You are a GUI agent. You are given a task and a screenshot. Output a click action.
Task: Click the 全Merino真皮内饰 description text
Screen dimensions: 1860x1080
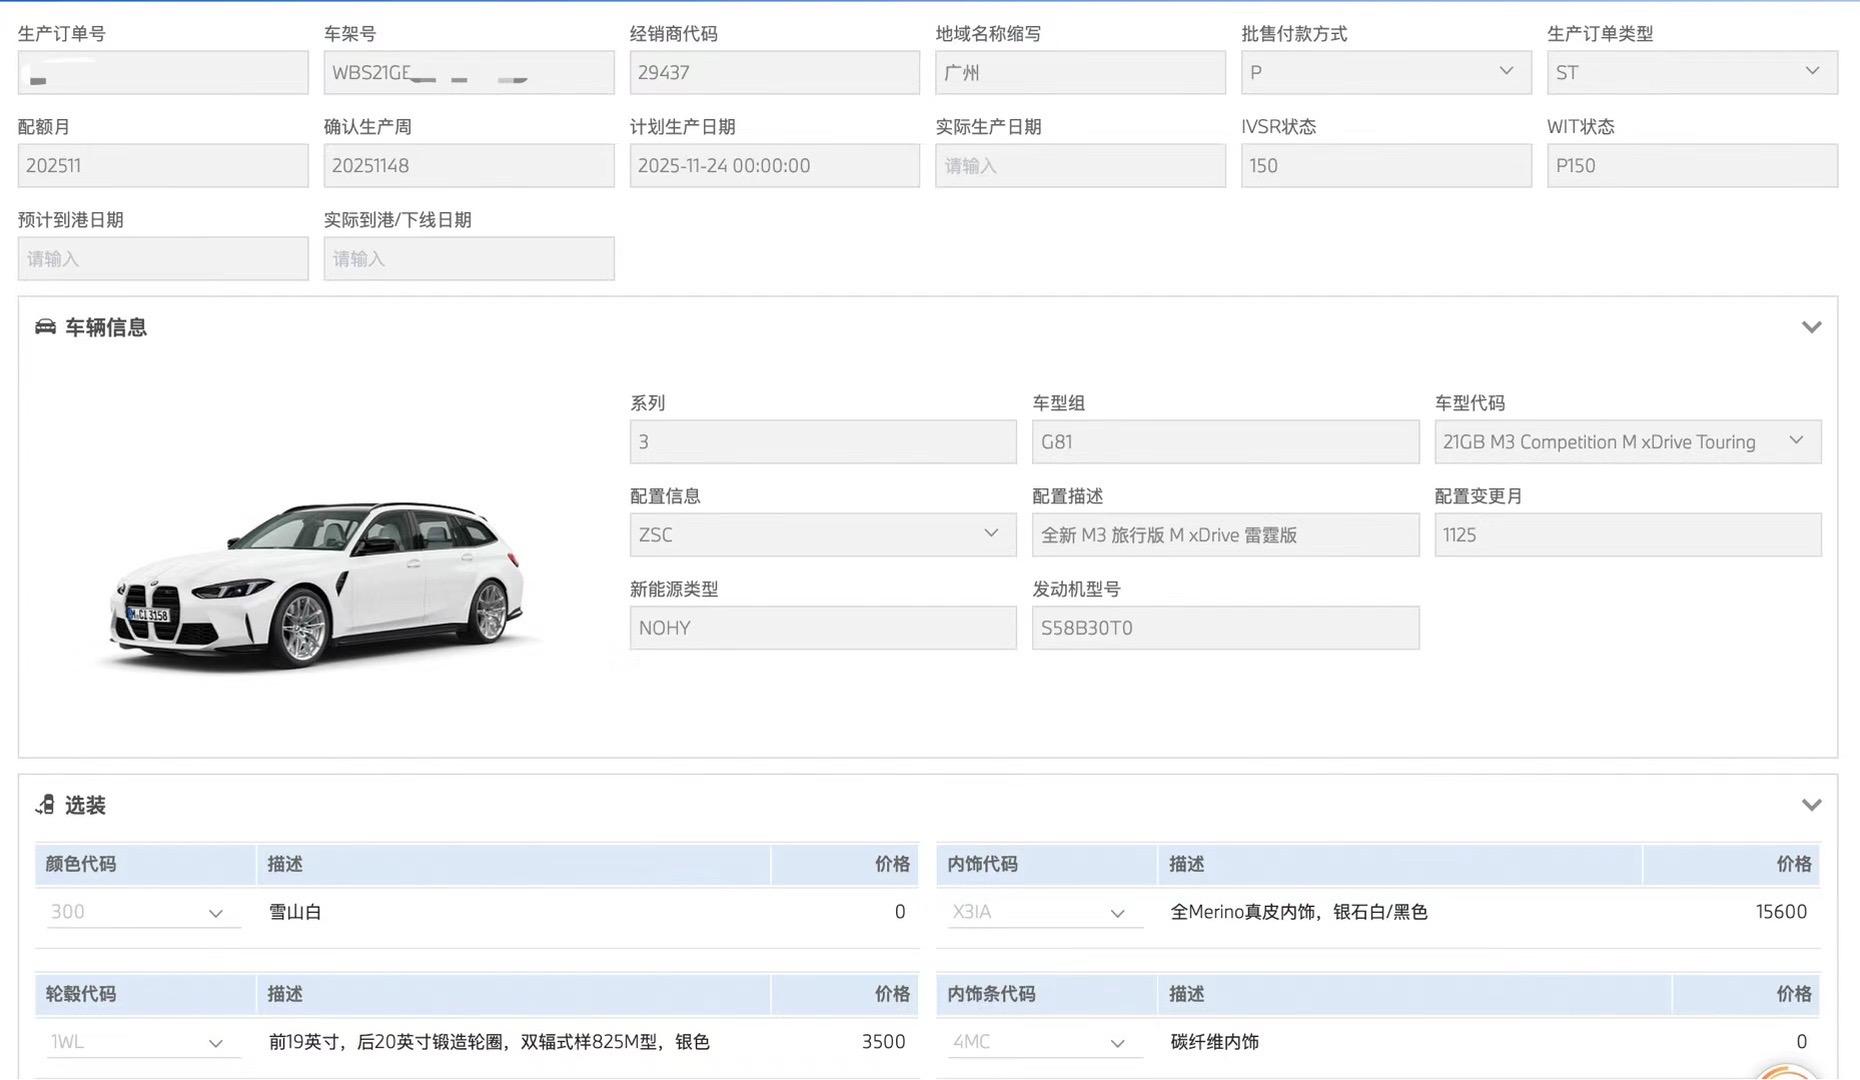coord(1299,912)
